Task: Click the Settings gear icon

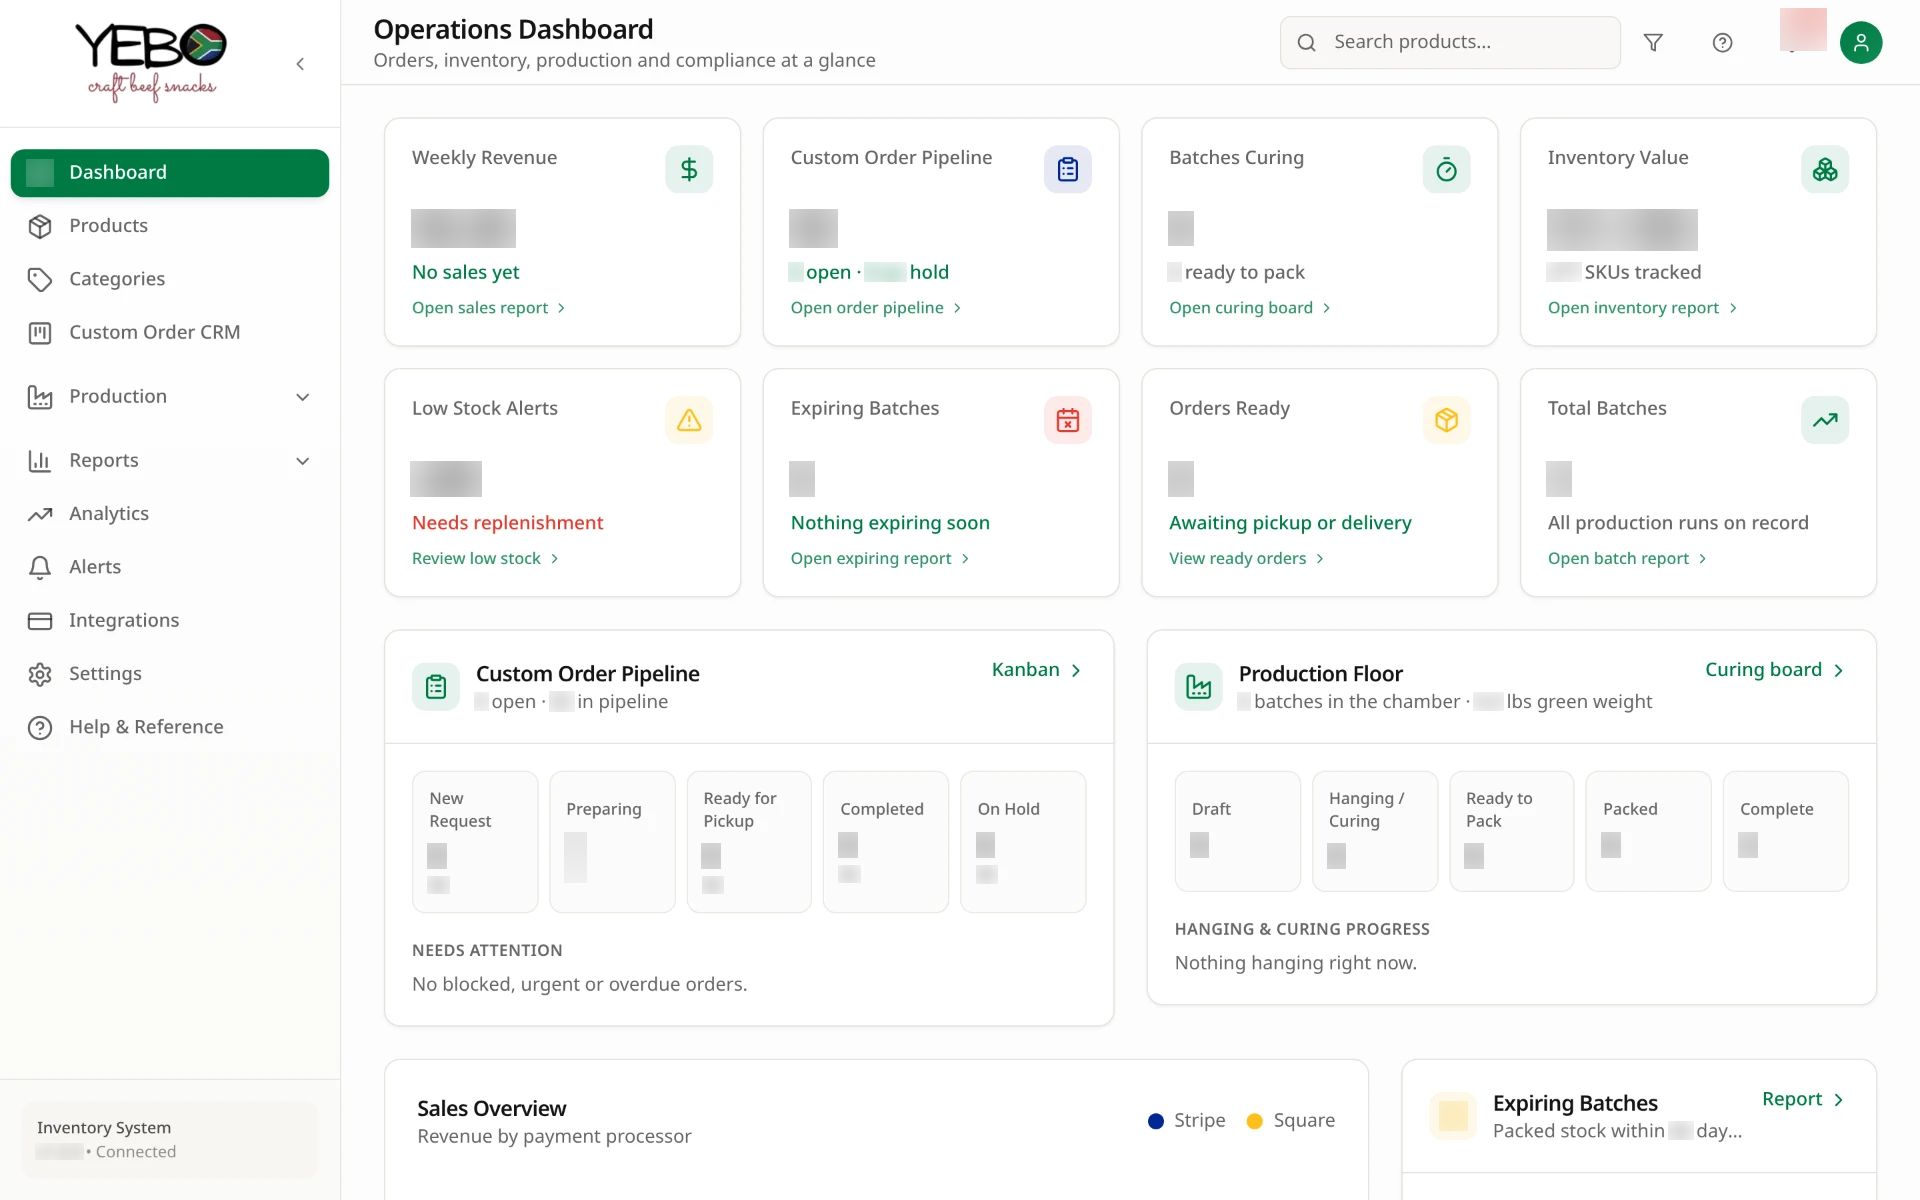Action: pos(40,674)
